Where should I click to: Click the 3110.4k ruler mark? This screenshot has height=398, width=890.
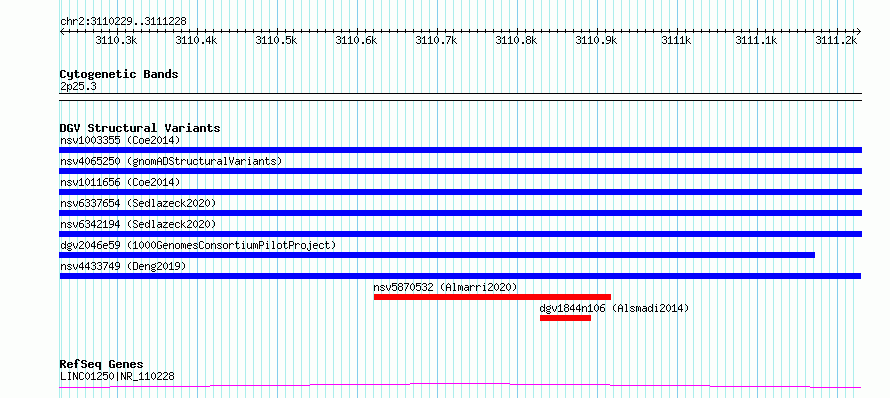(x=196, y=40)
